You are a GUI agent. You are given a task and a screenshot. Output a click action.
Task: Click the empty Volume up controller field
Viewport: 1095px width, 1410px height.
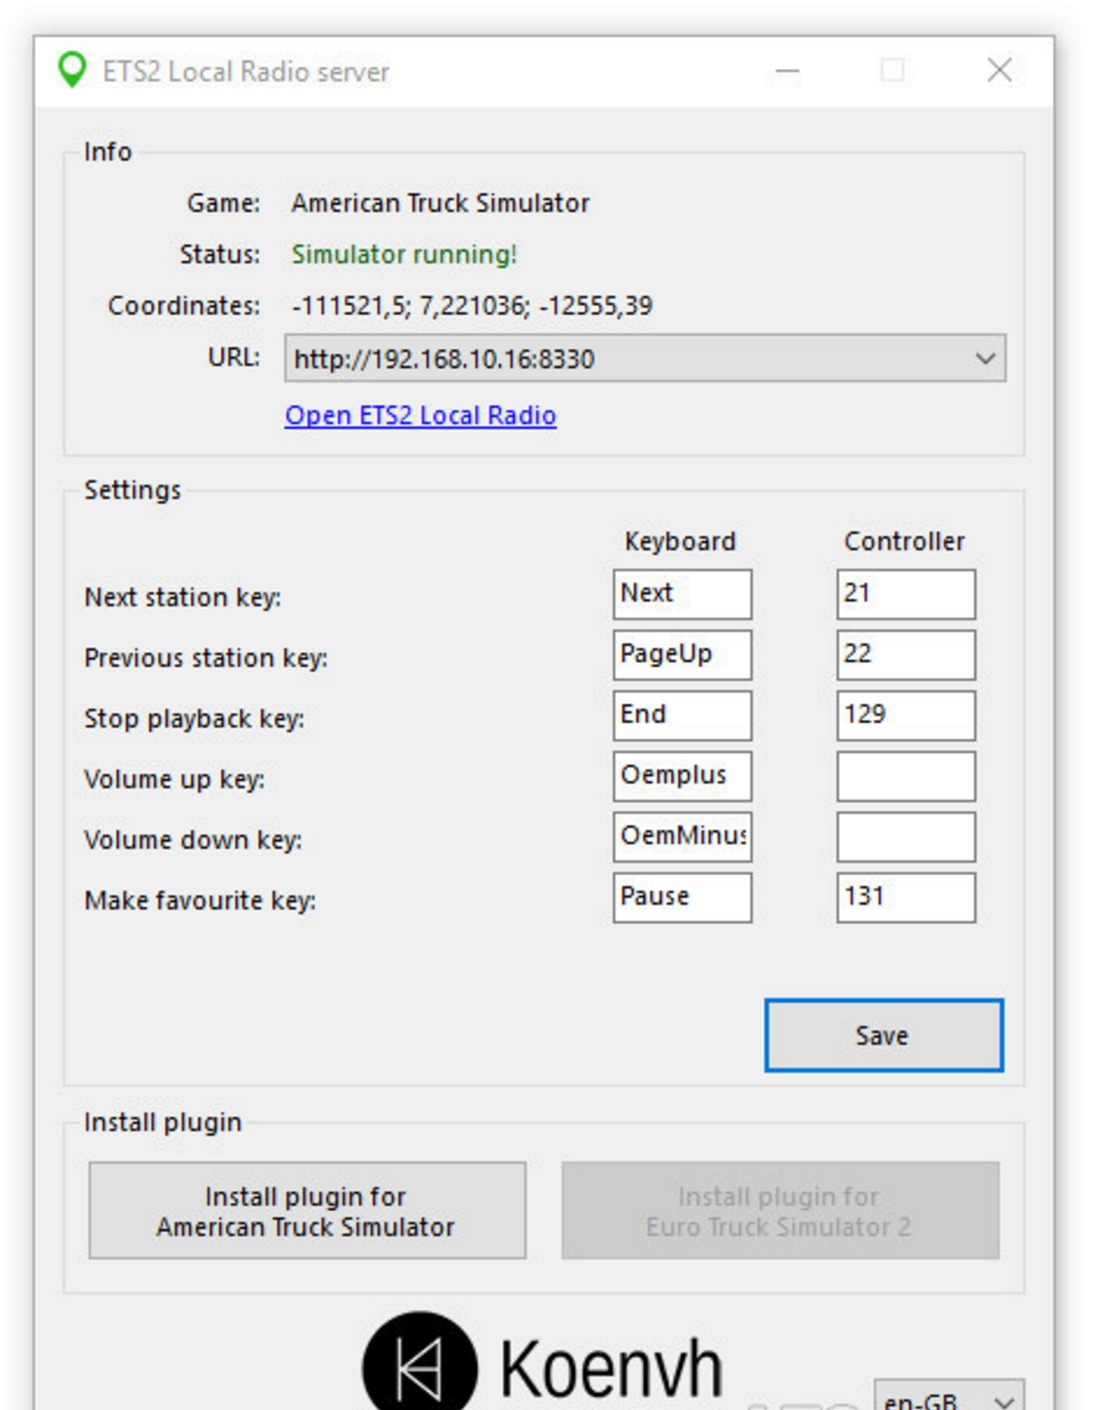tap(905, 776)
